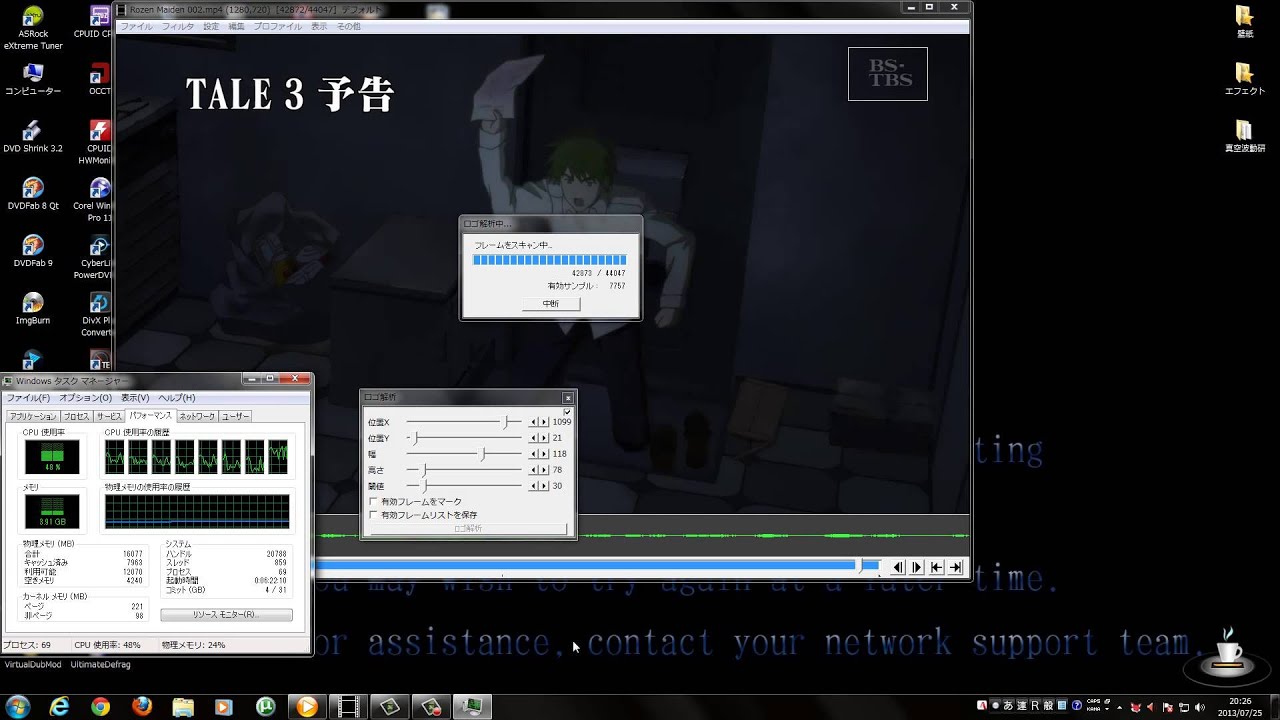This screenshot has width=1280, height=720.
Task: Adjust the 位置Y slider
Action: tap(464, 438)
